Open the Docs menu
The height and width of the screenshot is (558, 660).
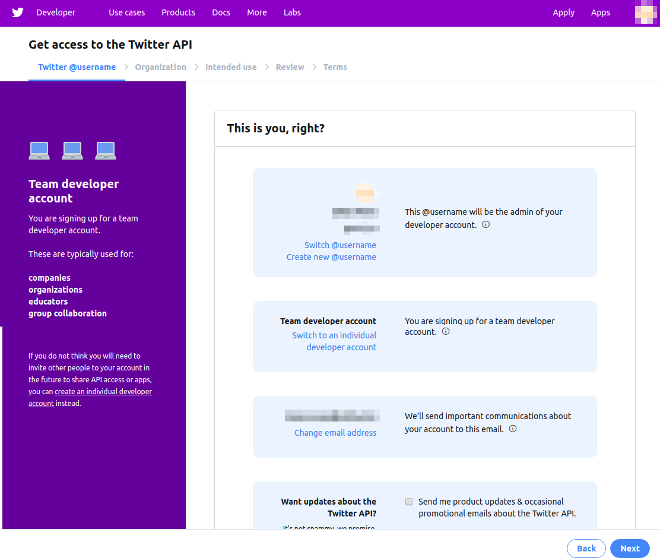pos(221,13)
